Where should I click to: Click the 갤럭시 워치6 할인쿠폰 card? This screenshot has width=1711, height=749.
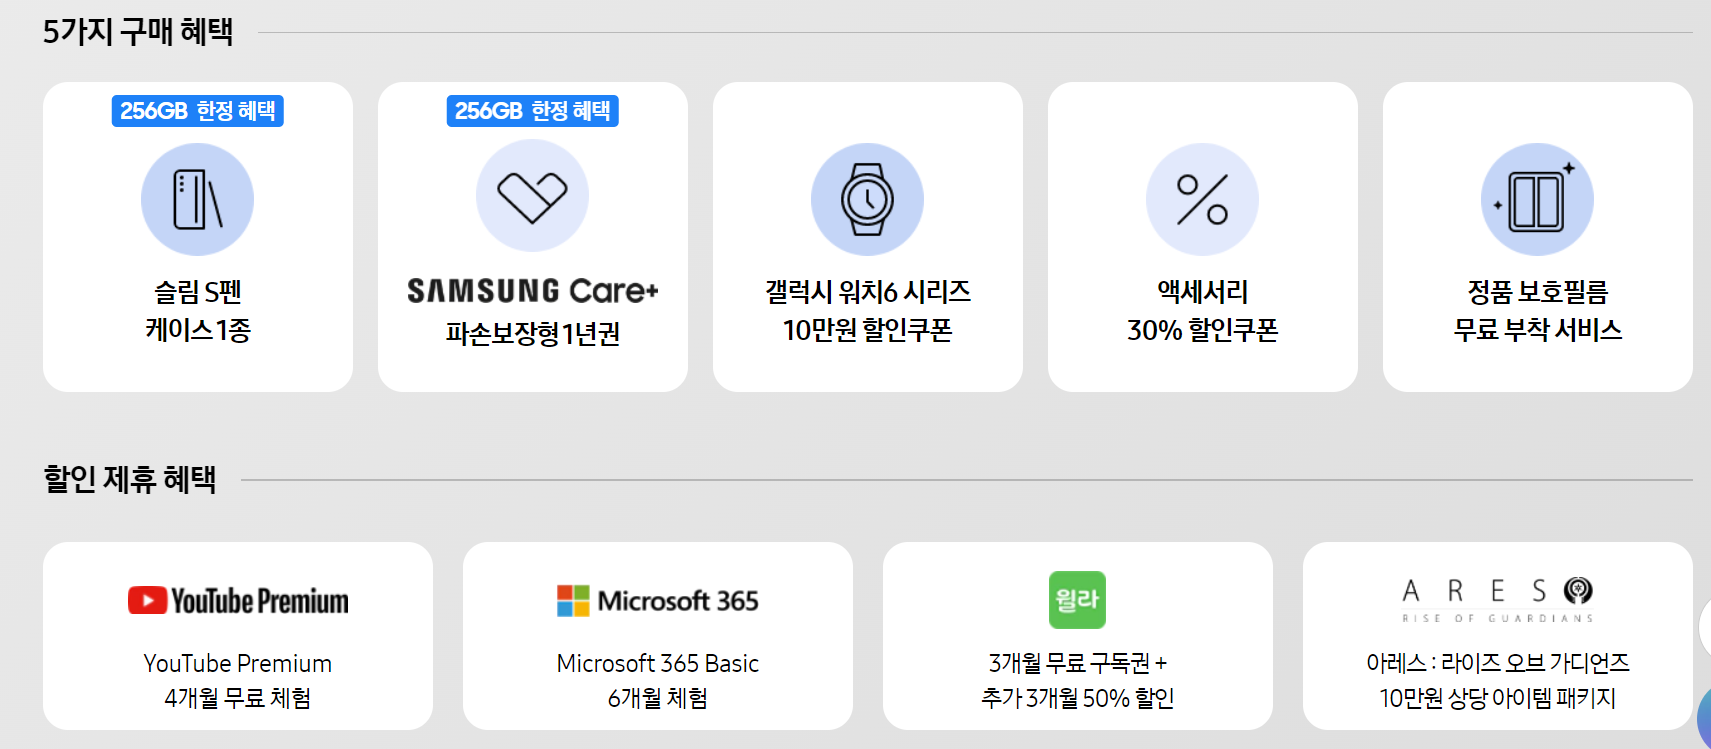tap(867, 237)
